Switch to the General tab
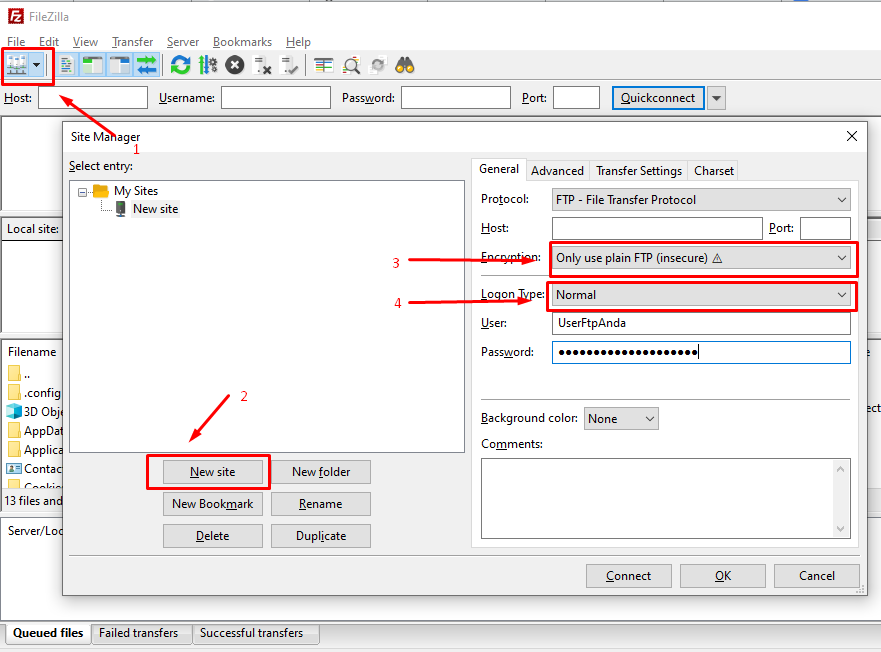 point(499,169)
